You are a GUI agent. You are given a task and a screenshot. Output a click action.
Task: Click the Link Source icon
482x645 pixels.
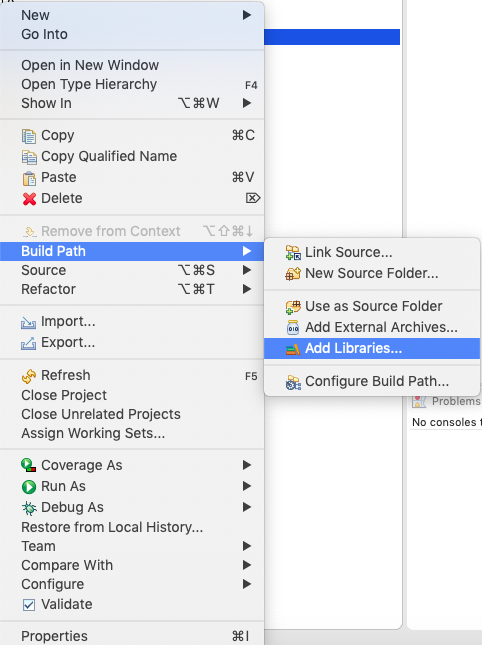point(293,253)
